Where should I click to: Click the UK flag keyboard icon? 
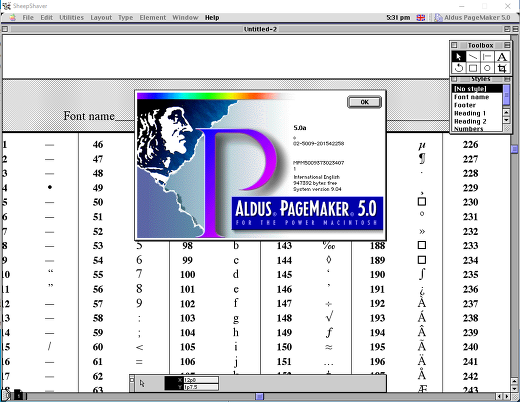click(x=421, y=18)
